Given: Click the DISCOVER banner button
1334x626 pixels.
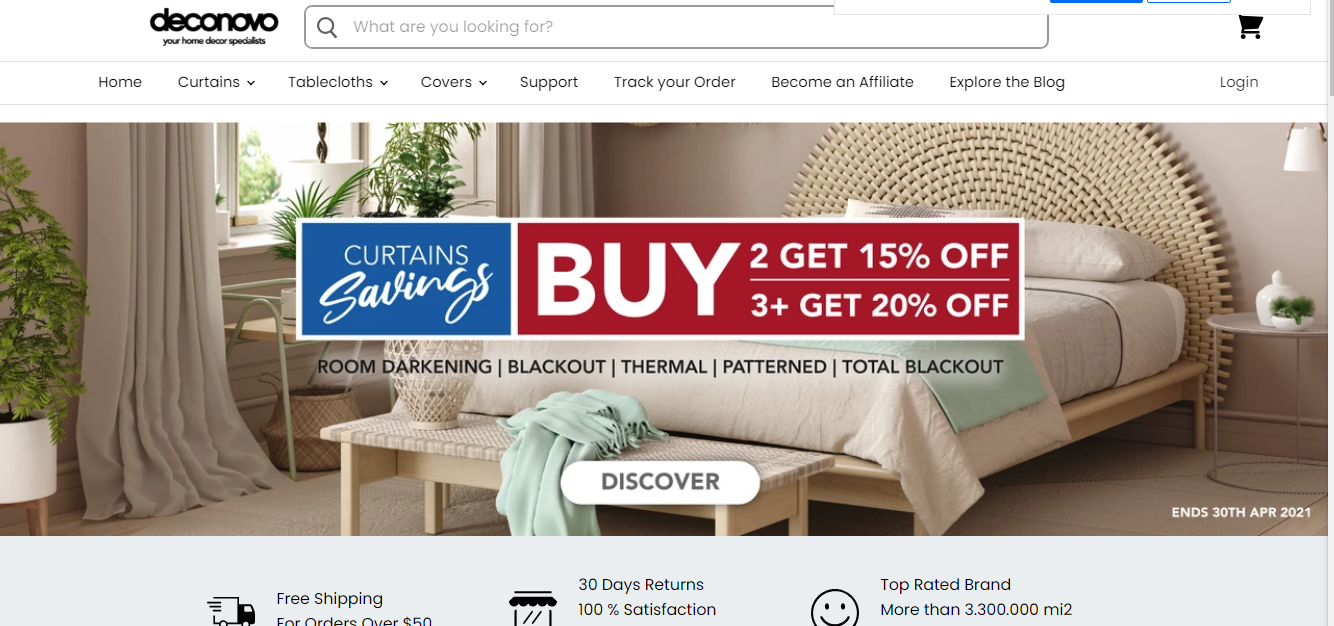Looking at the screenshot, I should 660,482.
